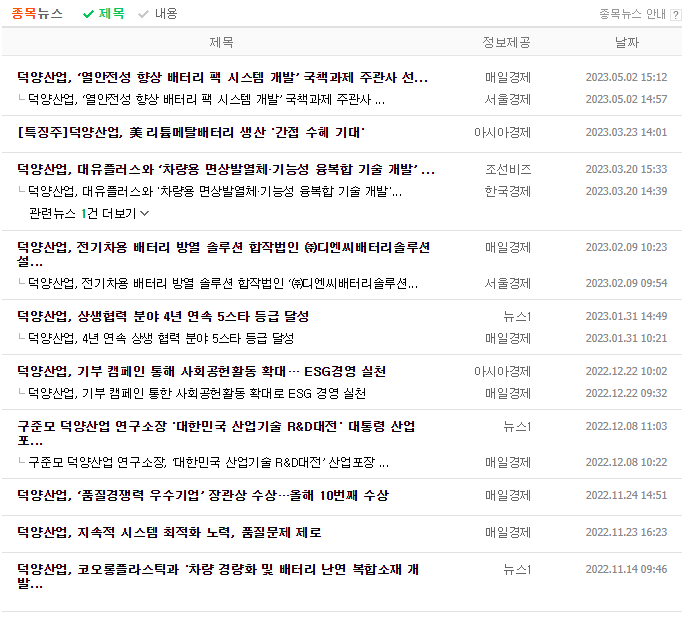Click 조선비즈 source name
Image resolution: width=689 pixels, height=621 pixels.
(x=508, y=169)
